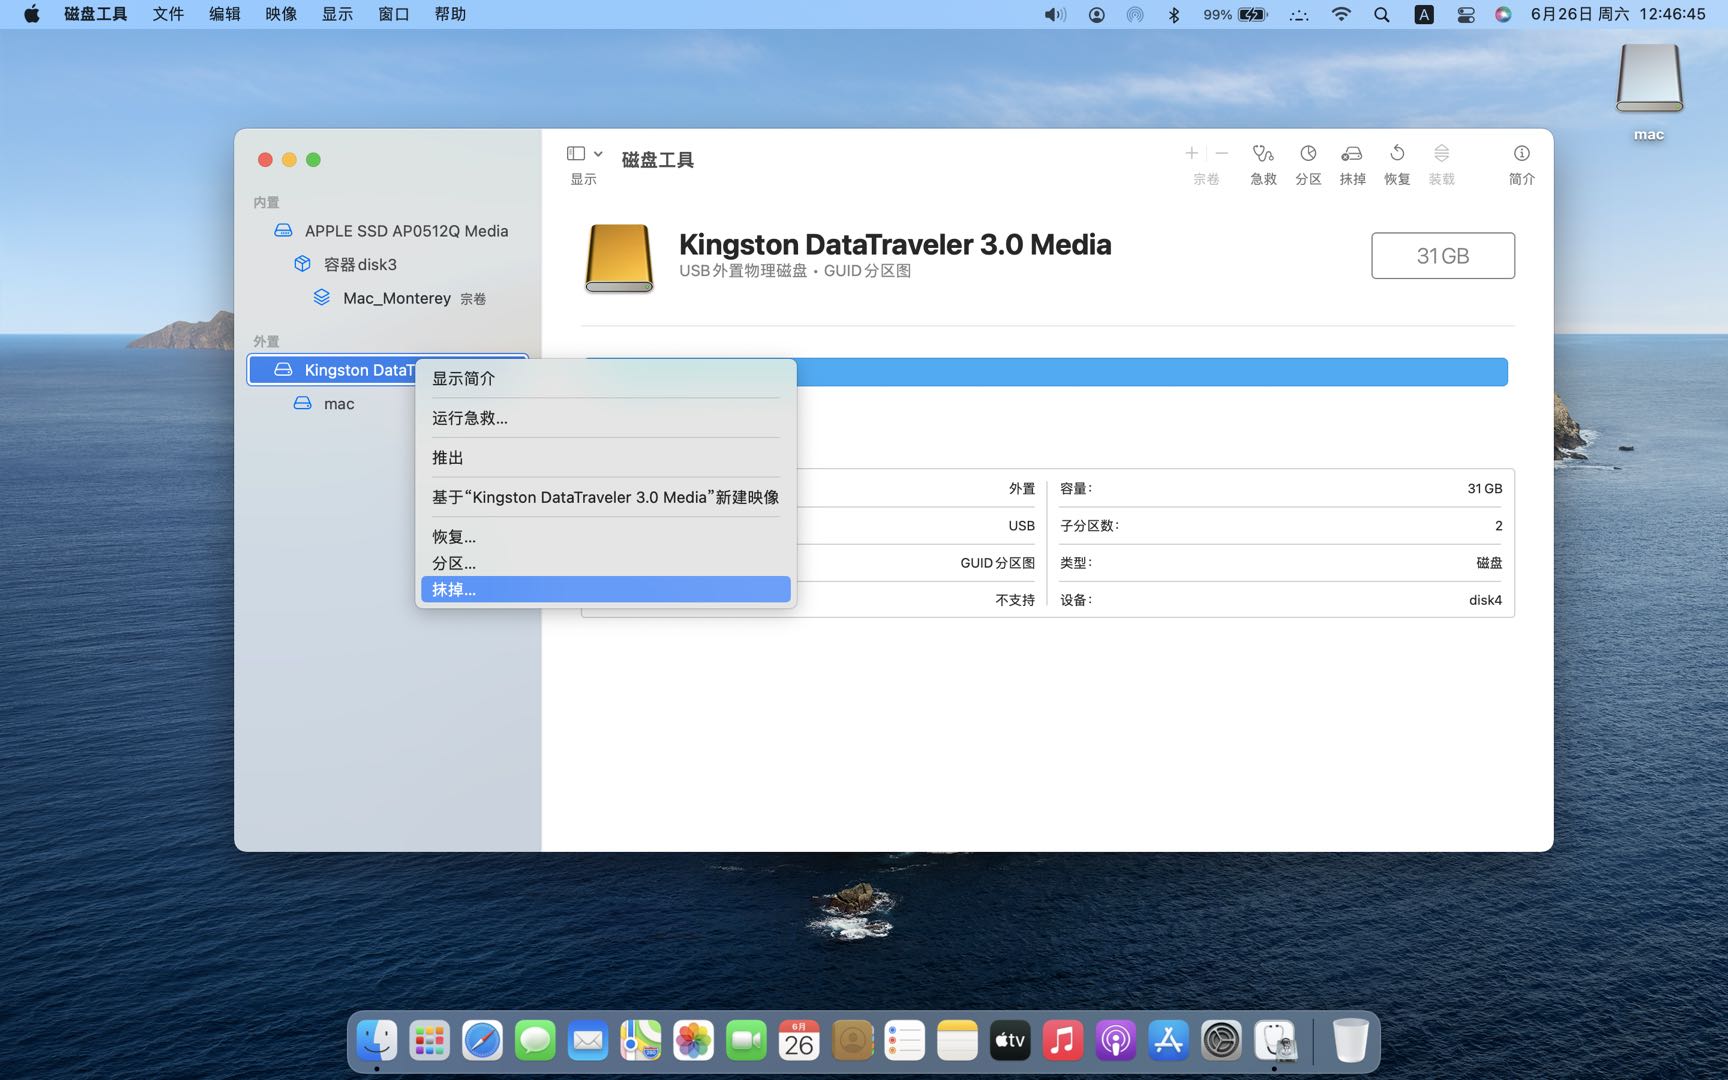This screenshot has height=1080, width=1728.
Task: Click the Kingston yellow drive icon
Action: coord(619,258)
